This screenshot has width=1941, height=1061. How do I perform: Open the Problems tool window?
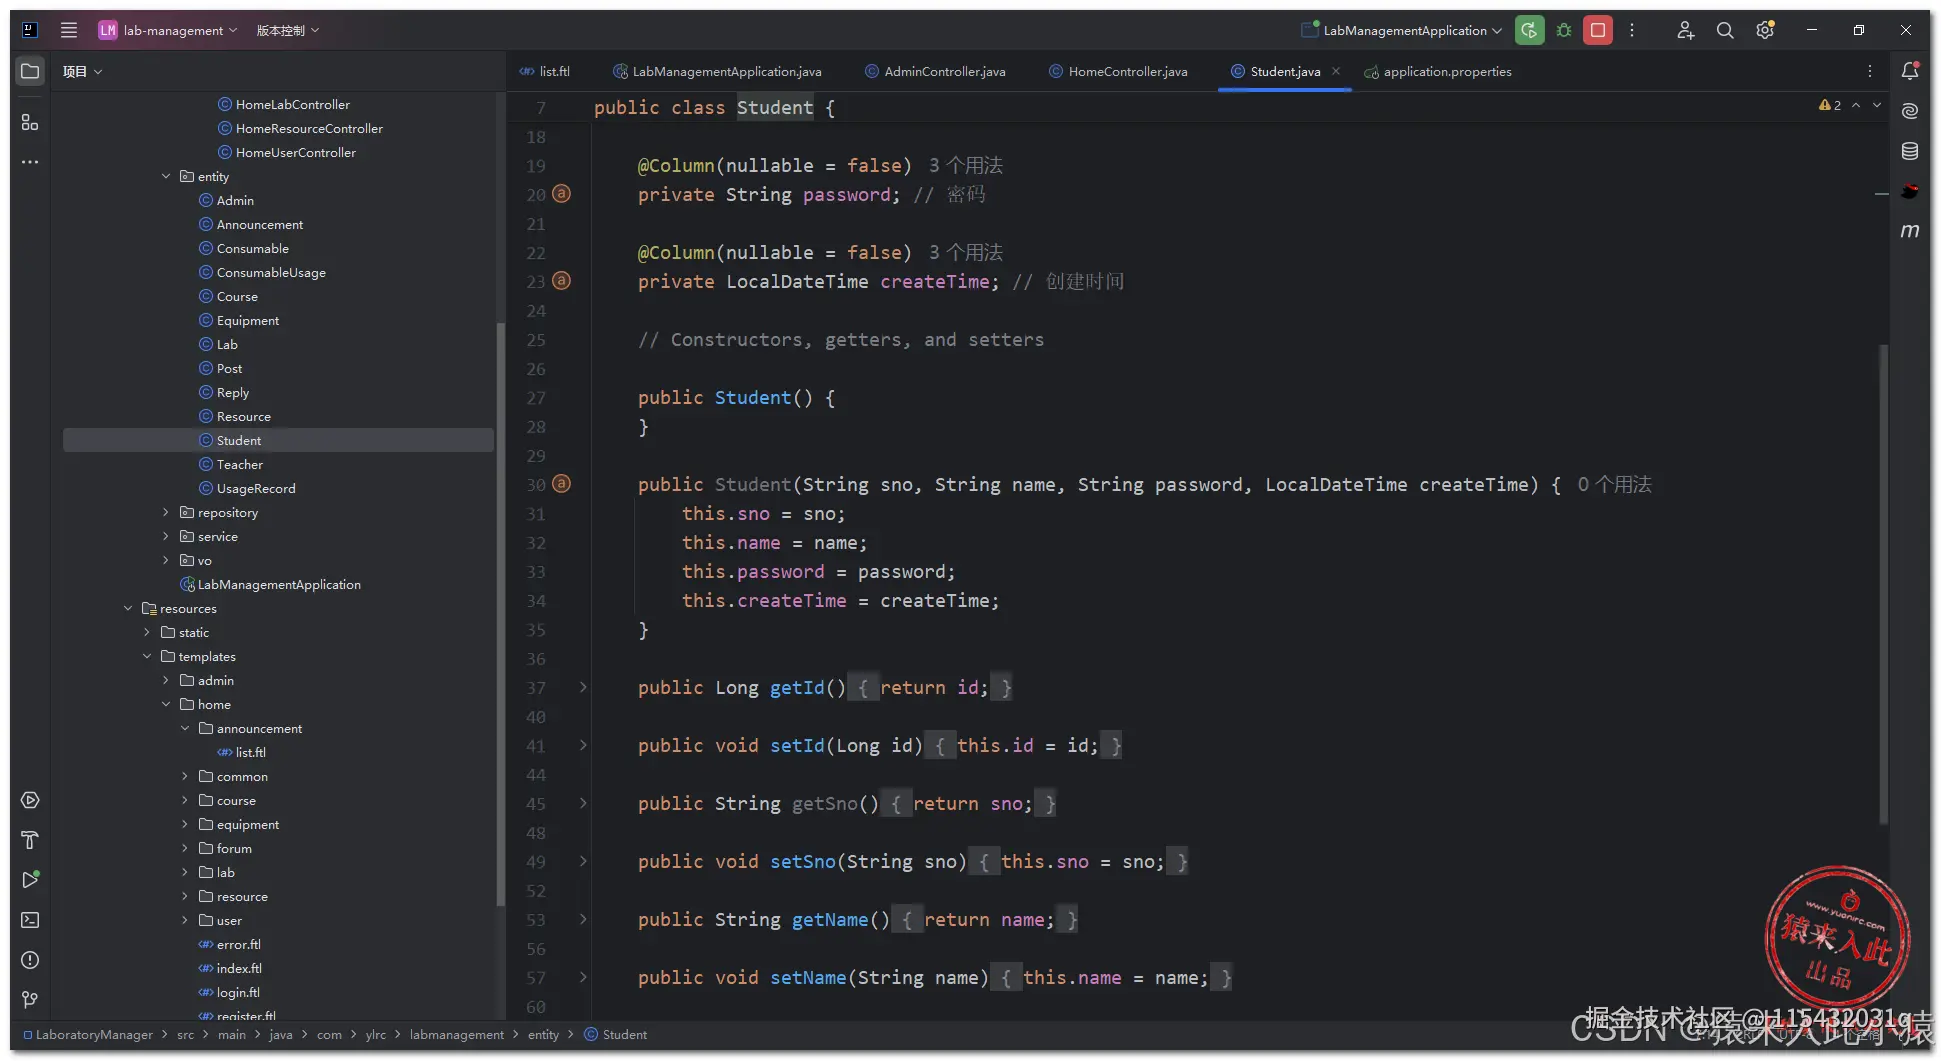tap(30, 960)
